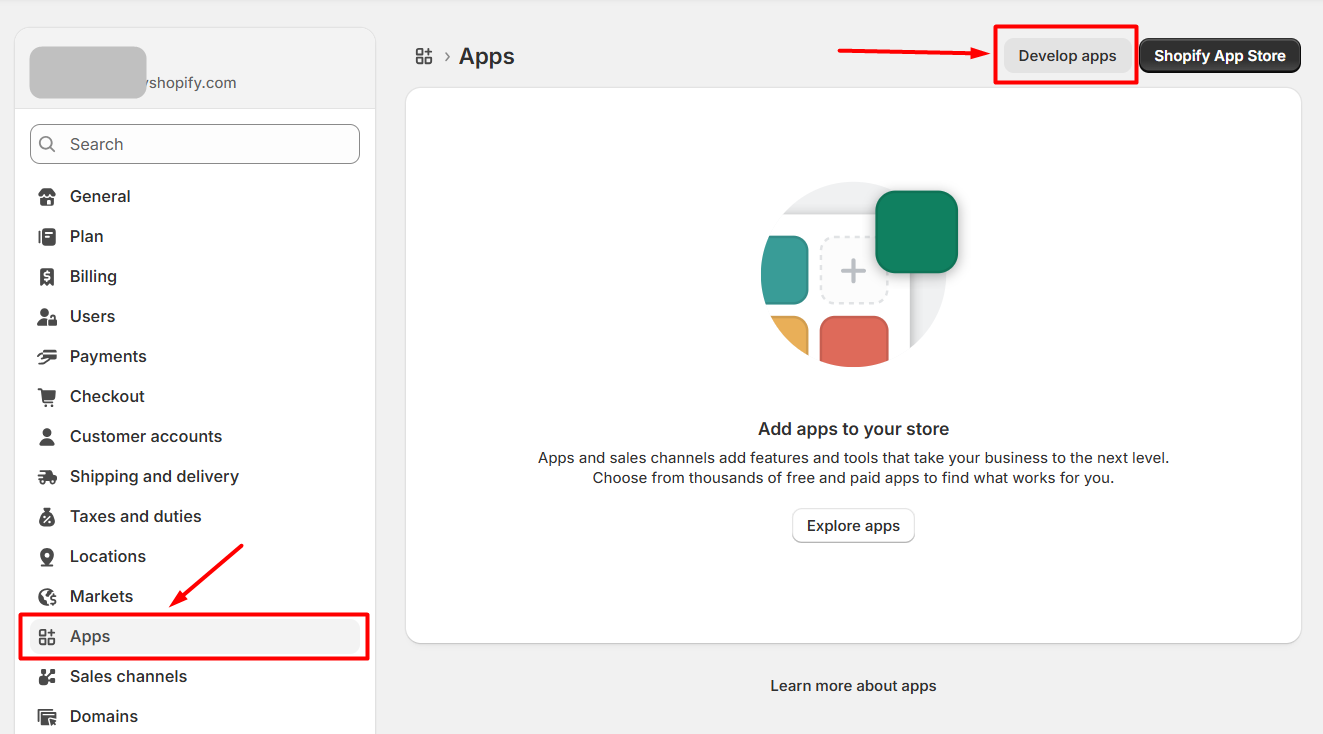Open the Plan settings page

[86, 236]
